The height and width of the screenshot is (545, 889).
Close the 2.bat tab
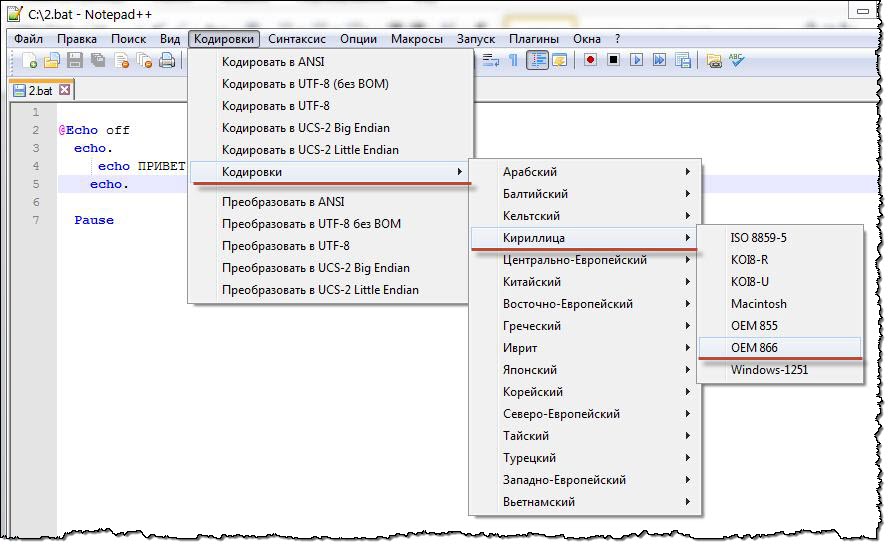click(x=65, y=90)
